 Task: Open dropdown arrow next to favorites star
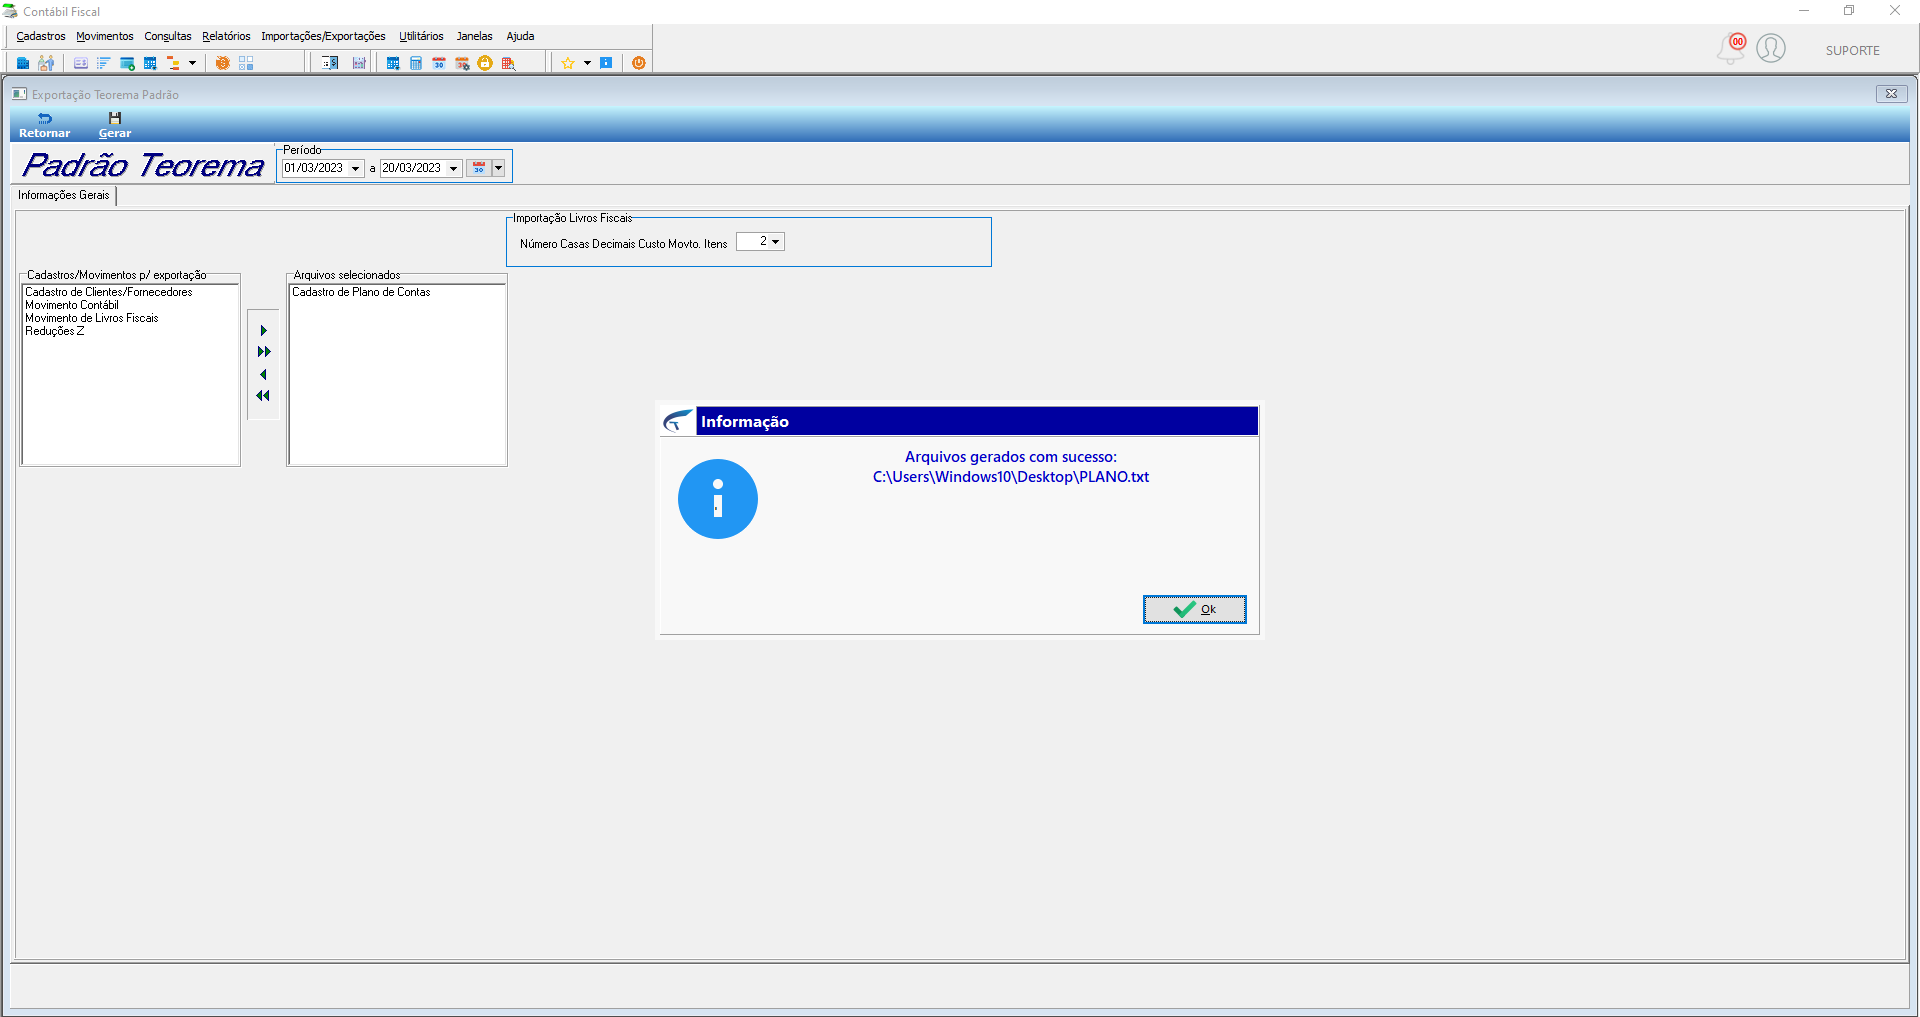coord(587,63)
